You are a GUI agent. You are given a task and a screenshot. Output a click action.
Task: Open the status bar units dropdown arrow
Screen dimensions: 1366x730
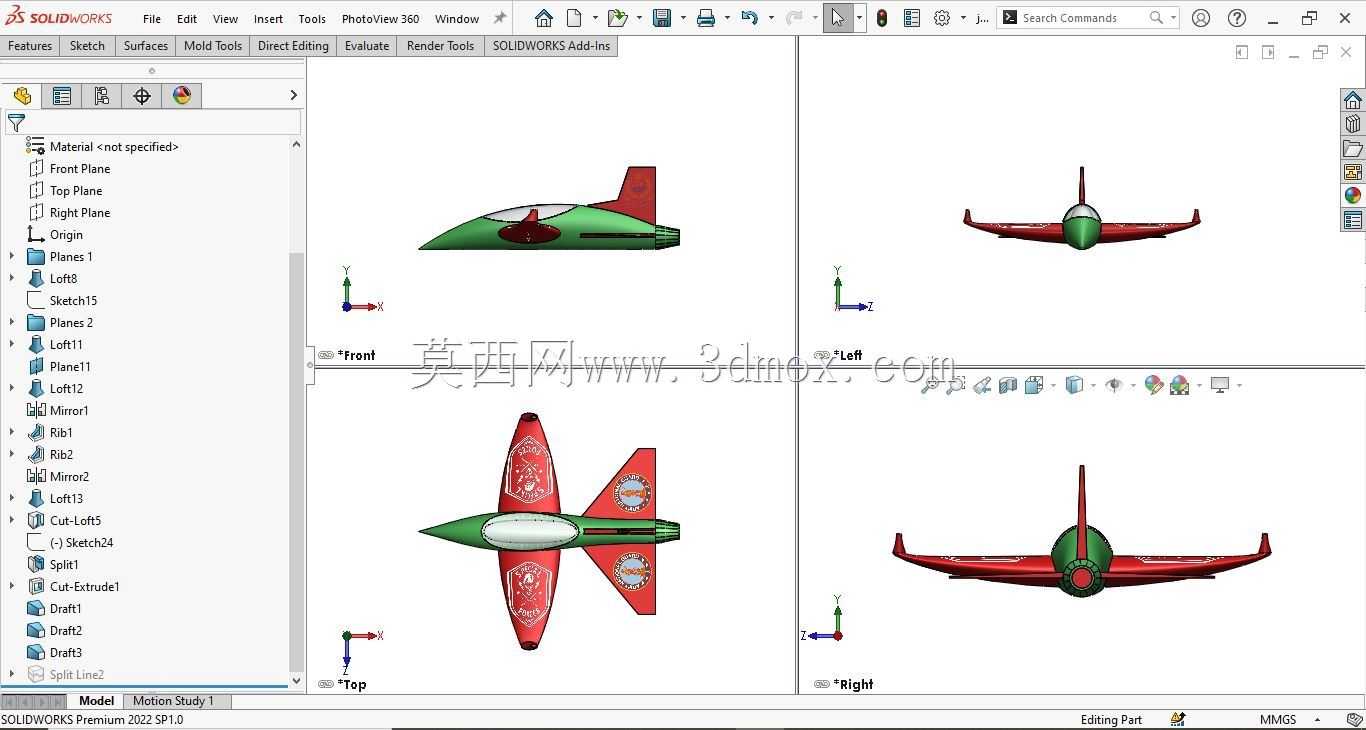point(1317,720)
